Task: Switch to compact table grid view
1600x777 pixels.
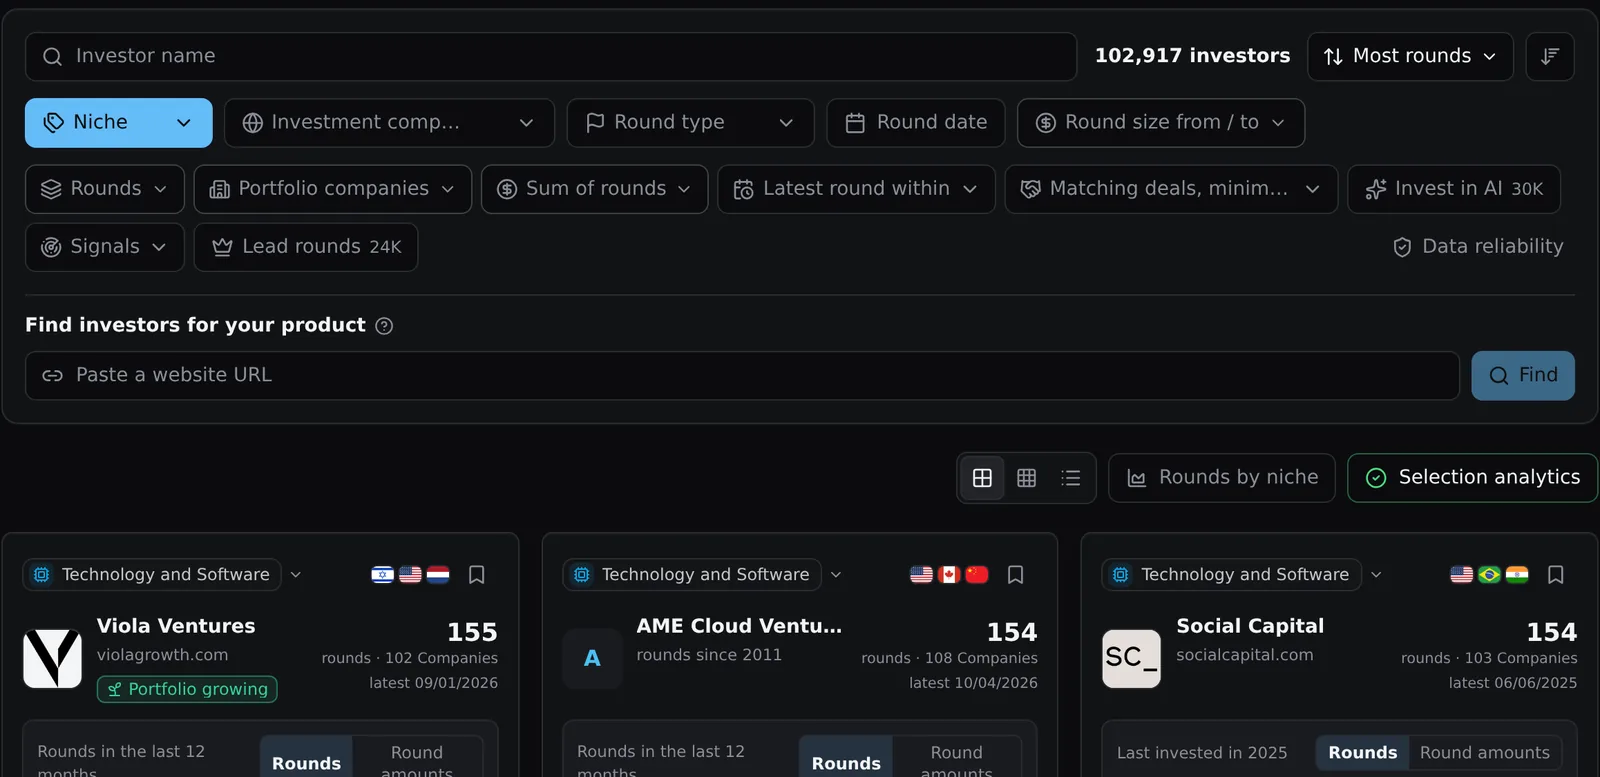Action: point(1026,478)
